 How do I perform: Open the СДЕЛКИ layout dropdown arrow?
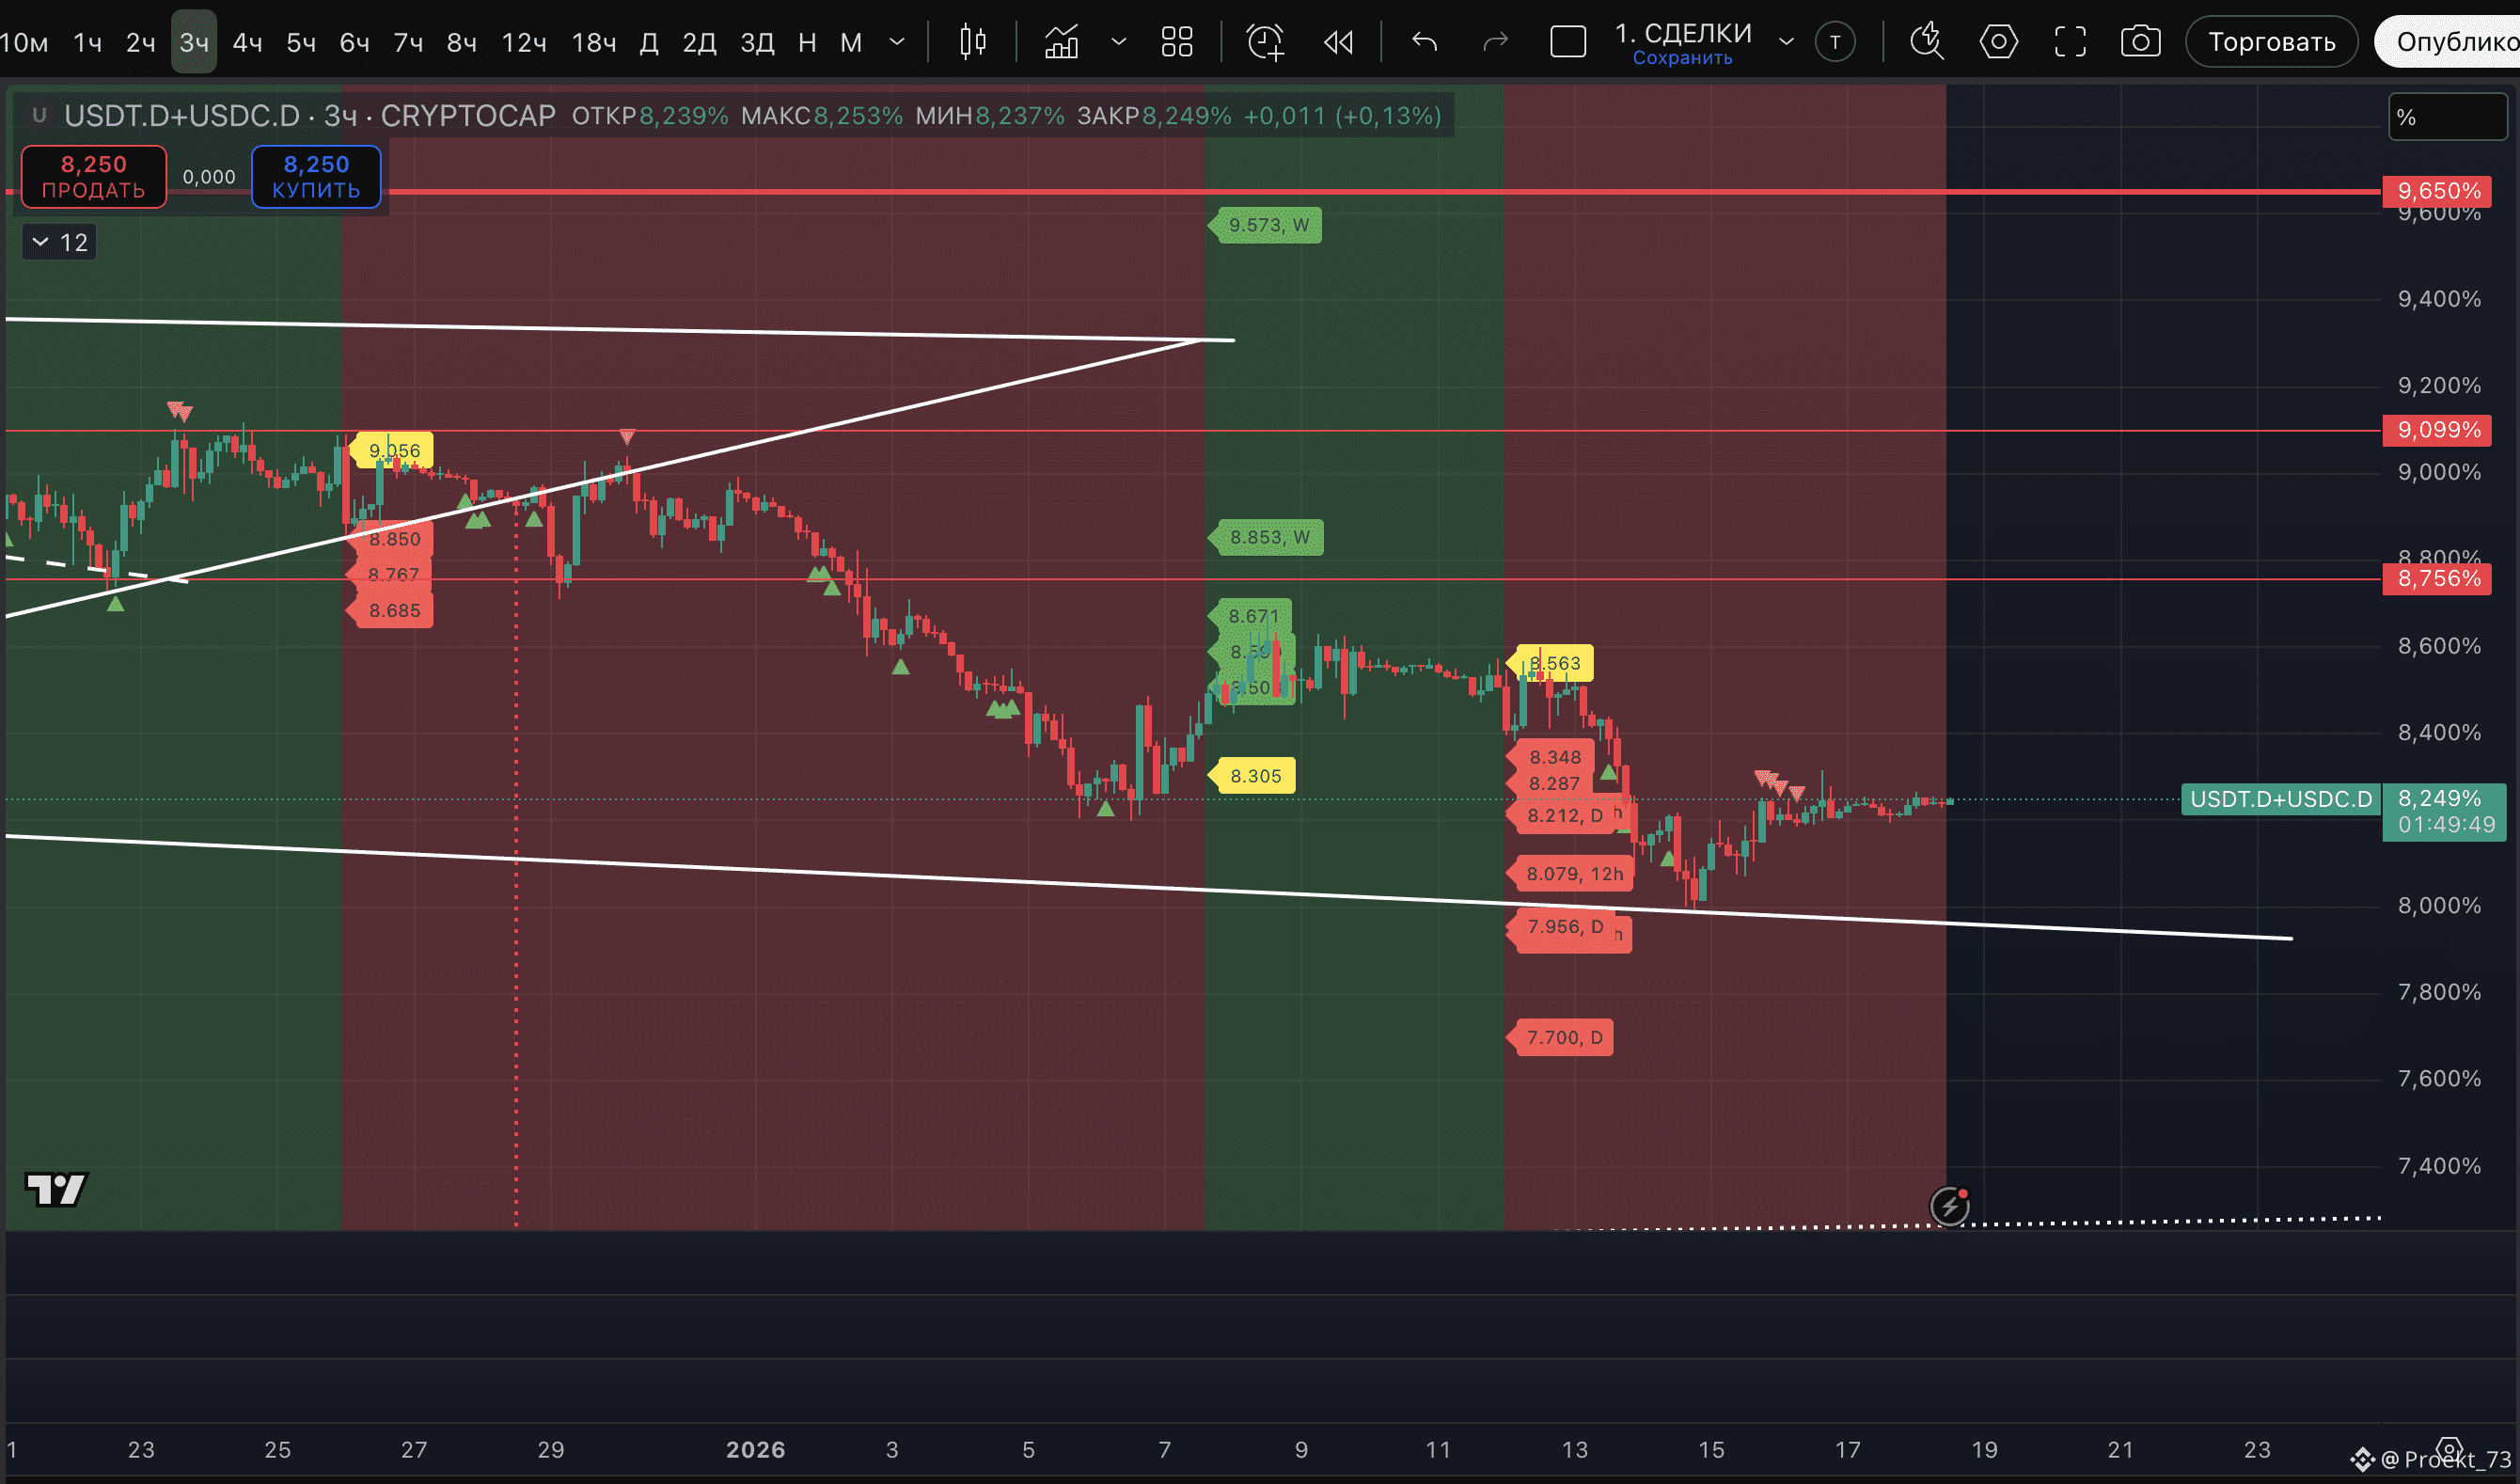(x=1786, y=42)
